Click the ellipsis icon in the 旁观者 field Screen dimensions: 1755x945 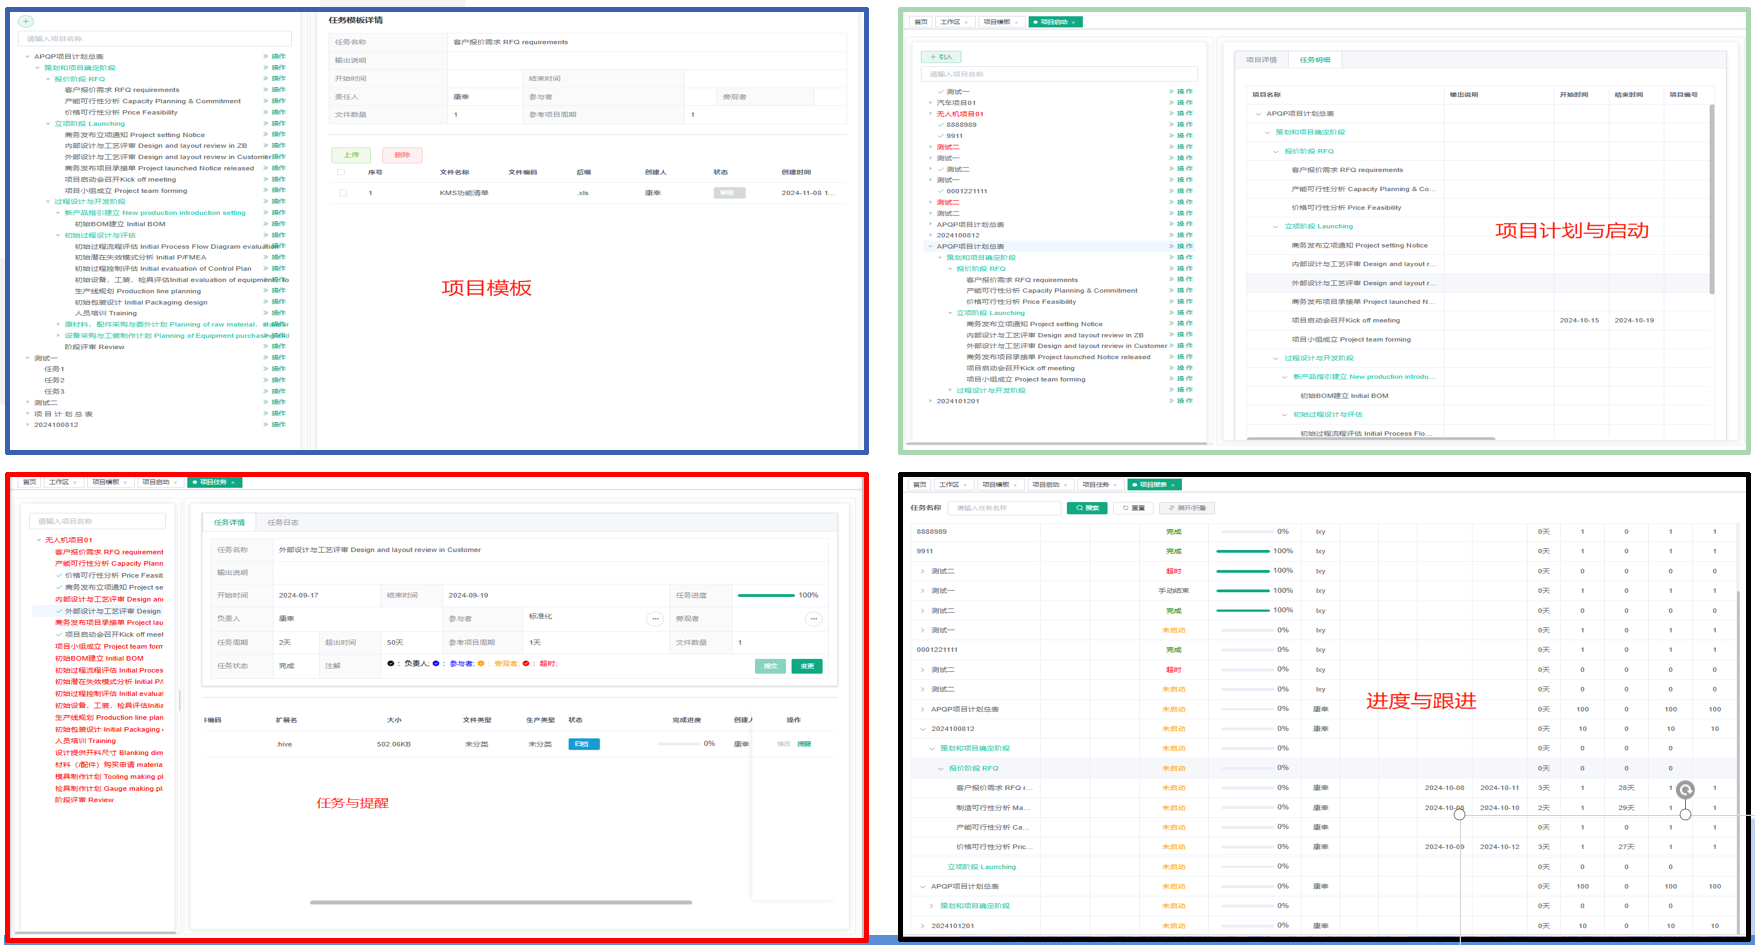814,619
